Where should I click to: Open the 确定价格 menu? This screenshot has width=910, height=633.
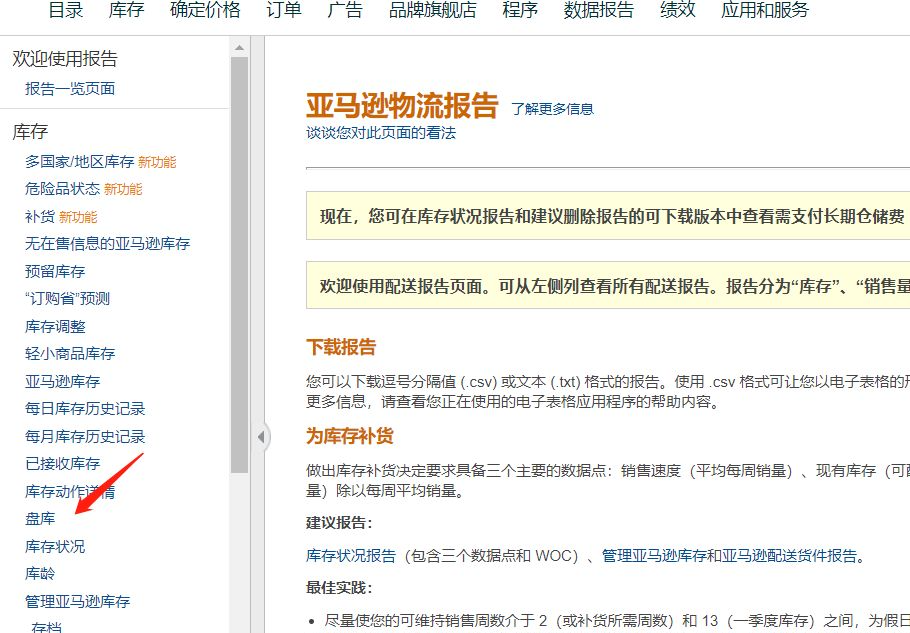(x=205, y=10)
